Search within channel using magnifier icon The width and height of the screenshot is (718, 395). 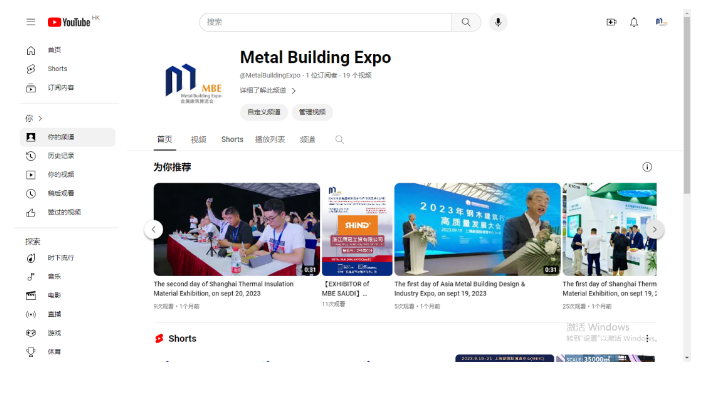(x=339, y=140)
